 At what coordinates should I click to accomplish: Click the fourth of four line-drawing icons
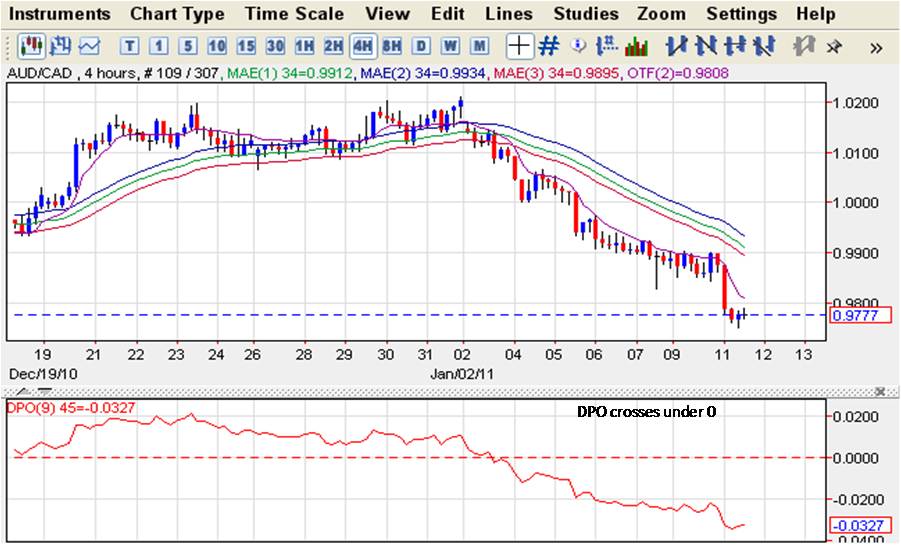click(764, 46)
